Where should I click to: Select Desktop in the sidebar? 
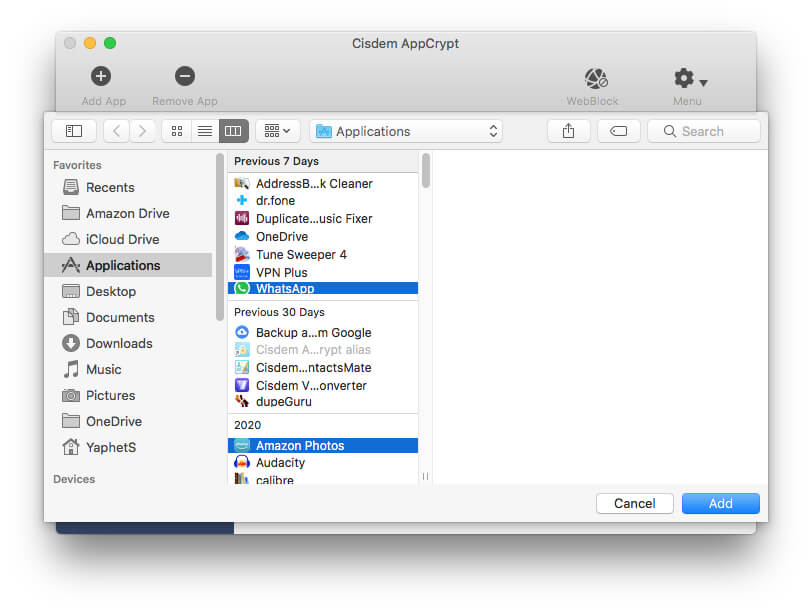129,291
